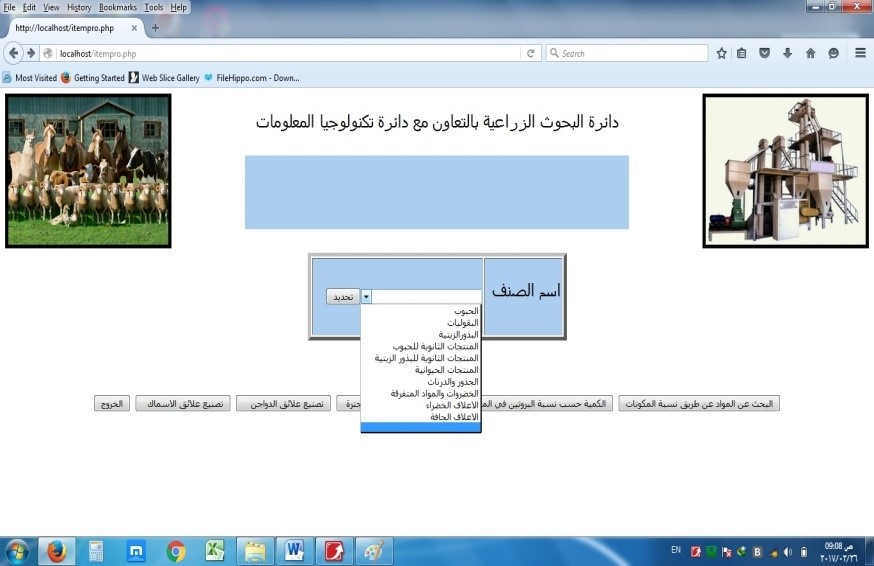
Task: Open the Bookmarks menu
Action: pos(117,7)
